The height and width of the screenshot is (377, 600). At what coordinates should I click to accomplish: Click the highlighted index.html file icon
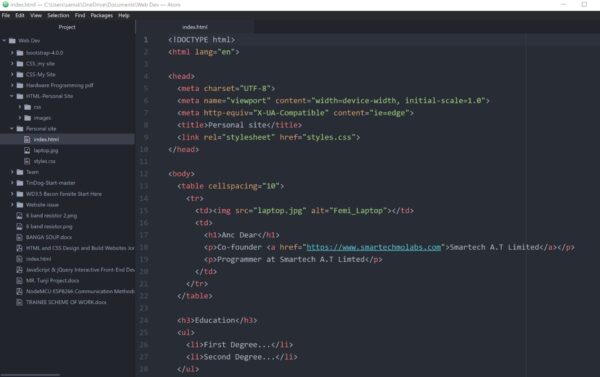pos(27,140)
